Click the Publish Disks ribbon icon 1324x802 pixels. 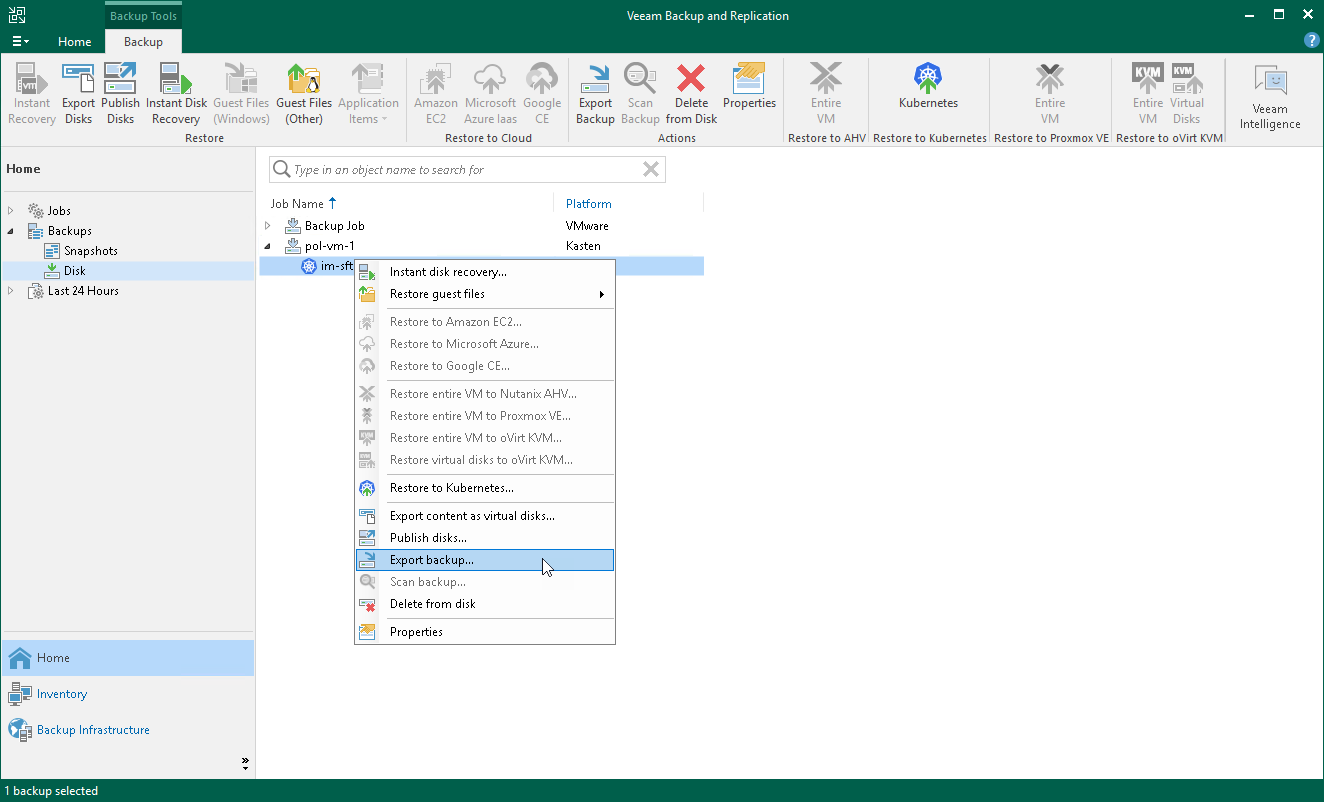tap(120, 94)
